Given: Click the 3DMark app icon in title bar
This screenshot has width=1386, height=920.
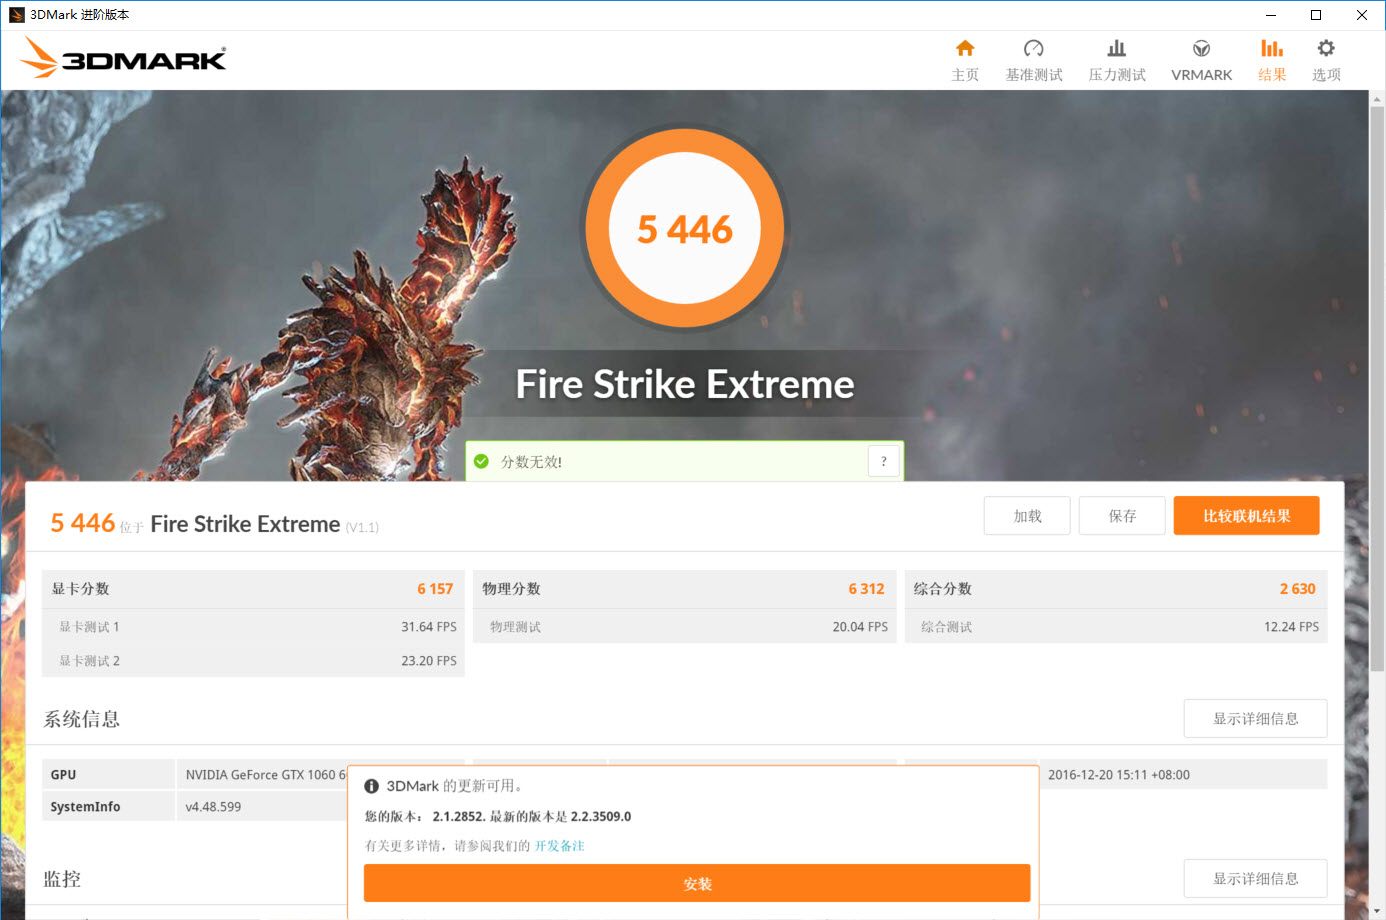Looking at the screenshot, I should pos(16,15).
